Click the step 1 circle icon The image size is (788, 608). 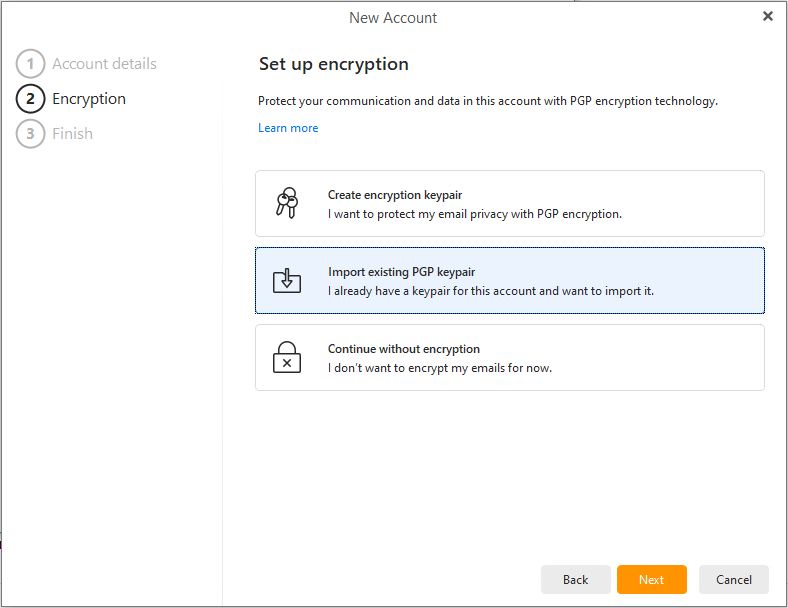click(x=30, y=64)
